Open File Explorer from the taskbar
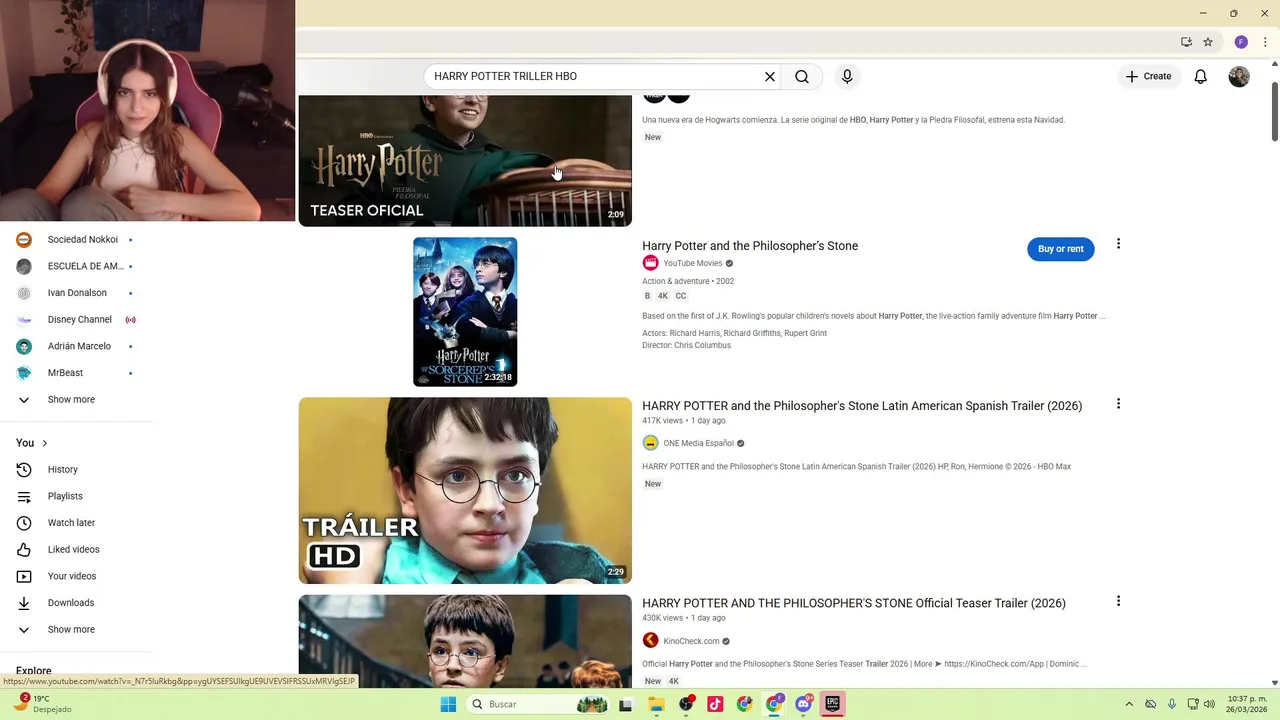The image size is (1280, 720). 656,704
